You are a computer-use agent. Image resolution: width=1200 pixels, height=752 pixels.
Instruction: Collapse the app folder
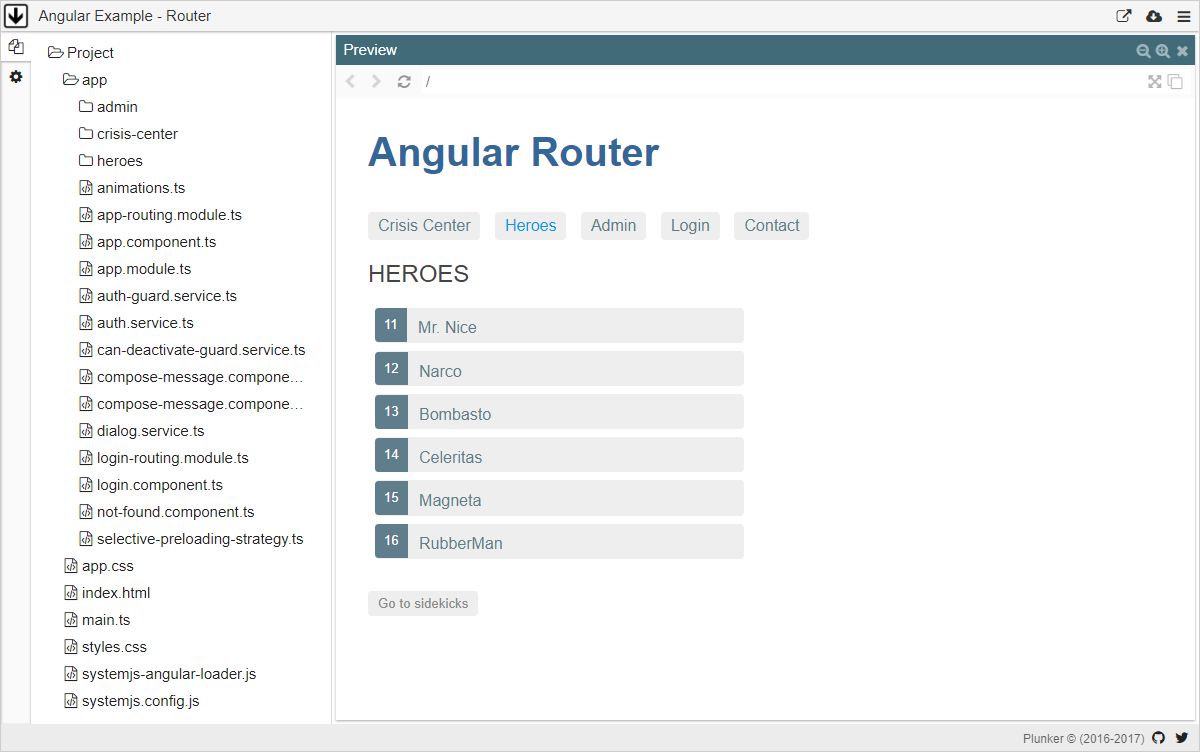pyautogui.click(x=85, y=79)
